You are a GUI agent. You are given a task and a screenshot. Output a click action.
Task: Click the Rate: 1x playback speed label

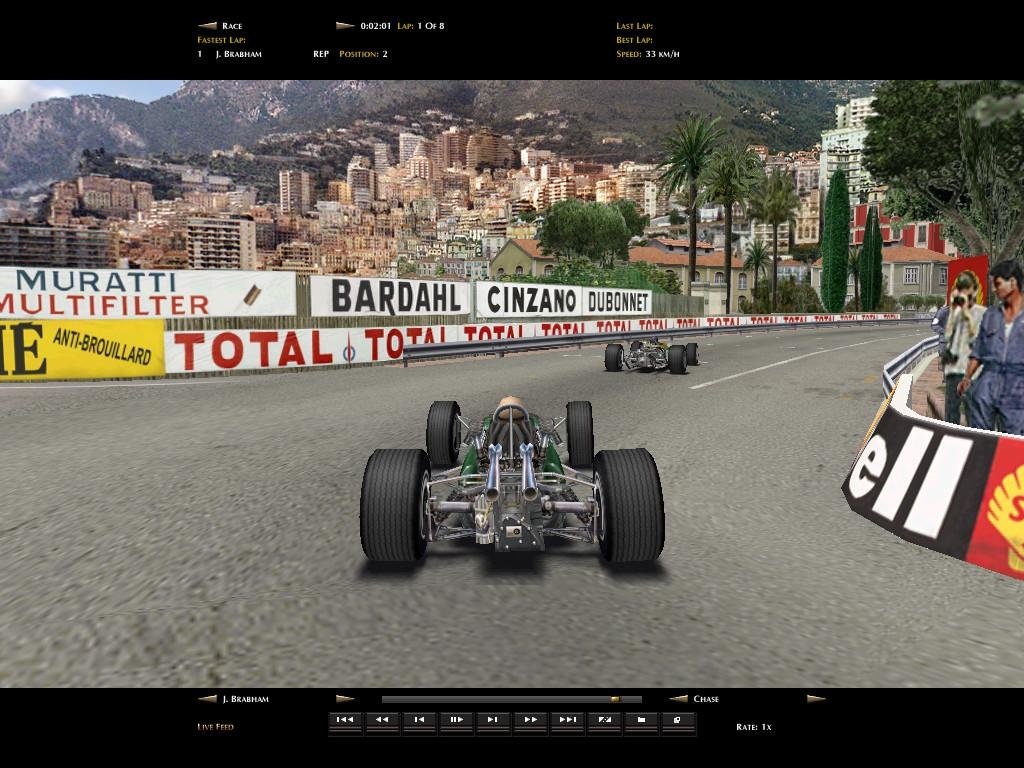click(754, 727)
